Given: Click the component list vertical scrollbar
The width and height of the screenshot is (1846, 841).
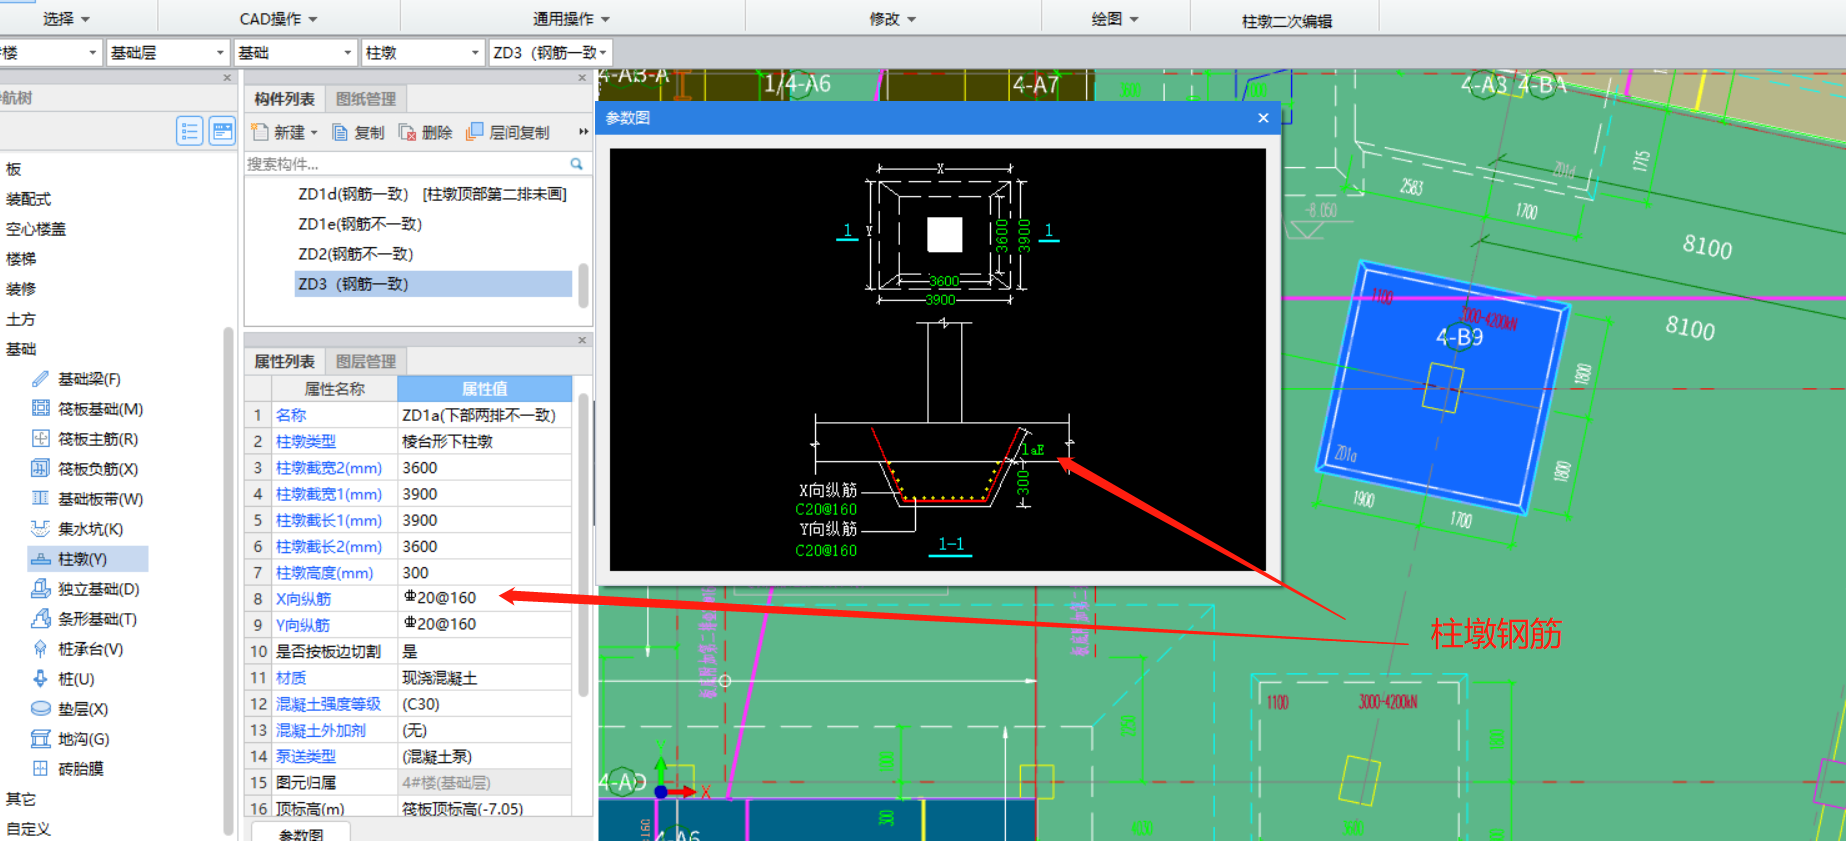Looking at the screenshot, I should click(583, 285).
